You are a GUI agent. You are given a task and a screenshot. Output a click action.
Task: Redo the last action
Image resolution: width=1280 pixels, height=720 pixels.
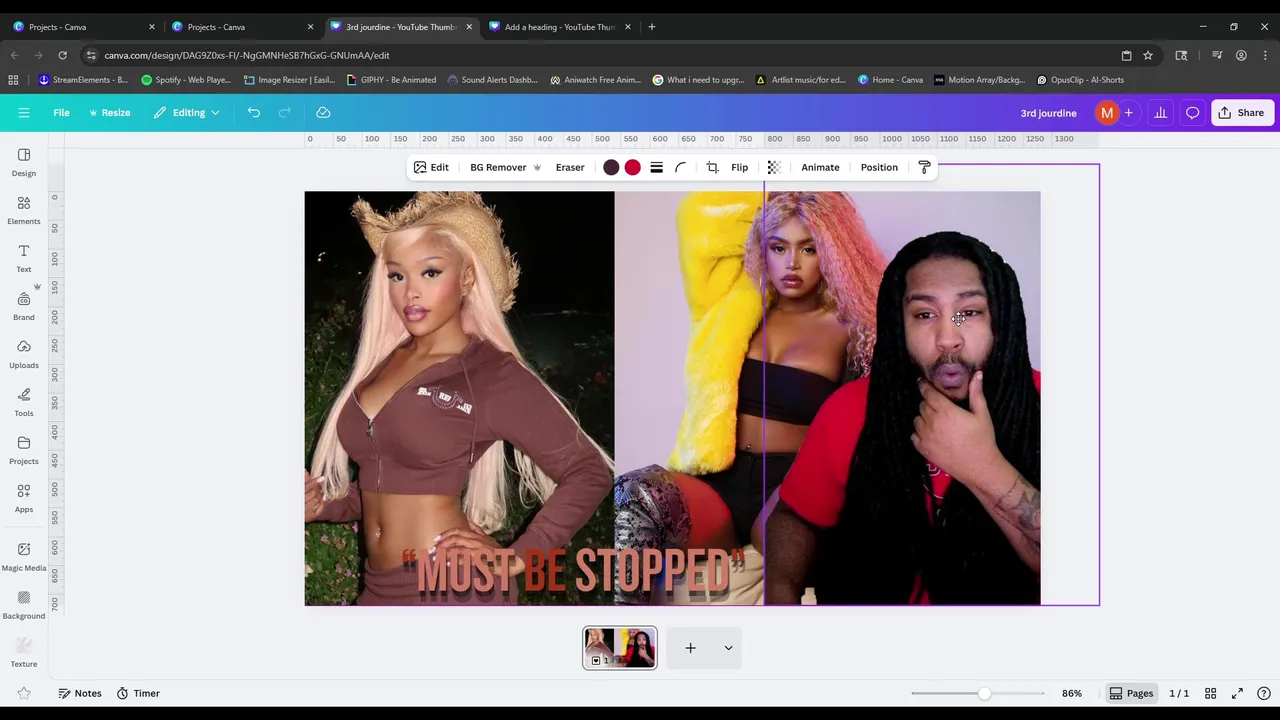click(x=285, y=113)
